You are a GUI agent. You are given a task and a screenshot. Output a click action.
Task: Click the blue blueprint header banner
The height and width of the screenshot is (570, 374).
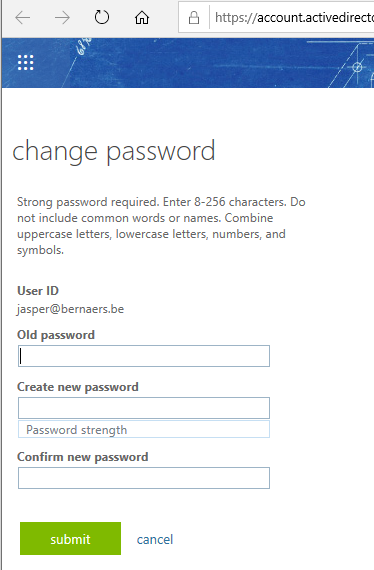tap(188, 63)
